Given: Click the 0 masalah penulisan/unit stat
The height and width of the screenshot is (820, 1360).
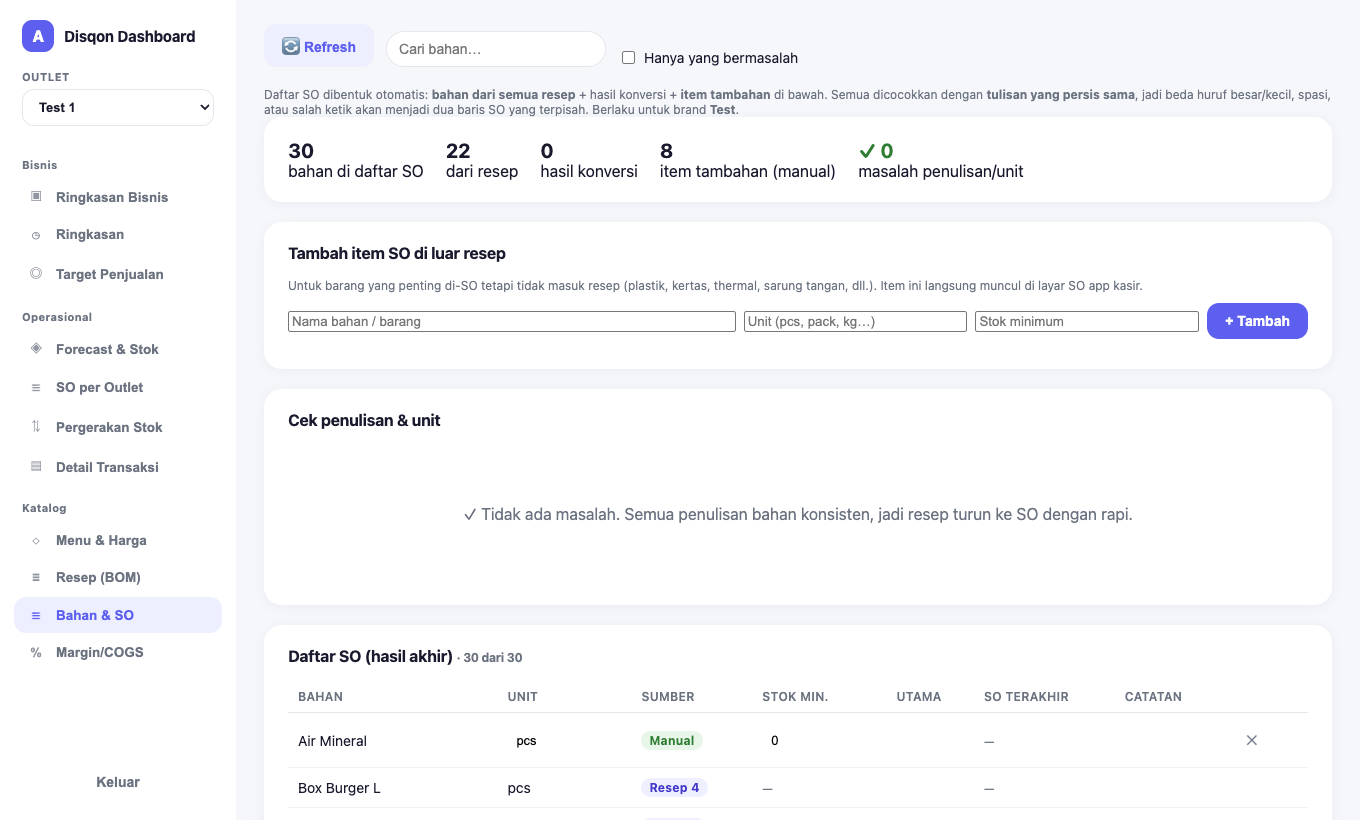Looking at the screenshot, I should [941, 161].
